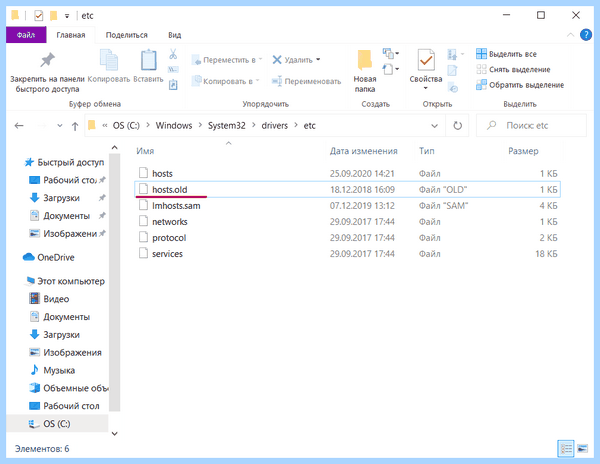Click drivers breadcrumb in address bar
Screen dimensions: 600x464
(274, 125)
